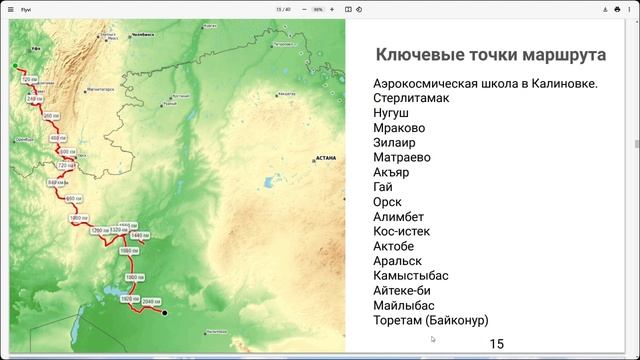Click the '1320 км' route marker
Viewport: 640px width, 360px height.
[119, 230]
